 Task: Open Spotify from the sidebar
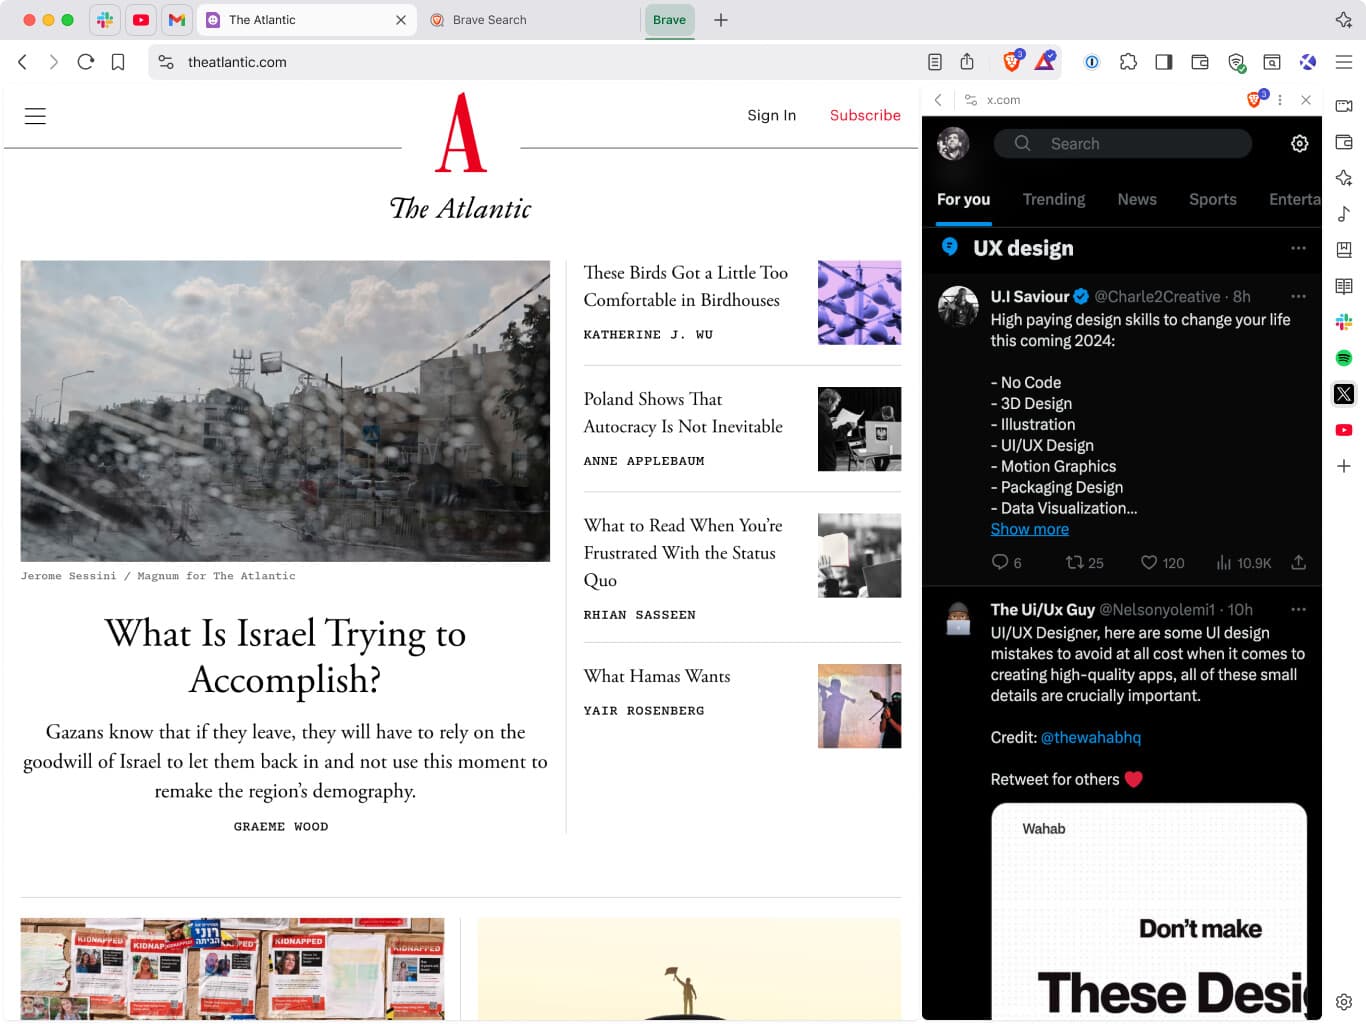tap(1344, 358)
